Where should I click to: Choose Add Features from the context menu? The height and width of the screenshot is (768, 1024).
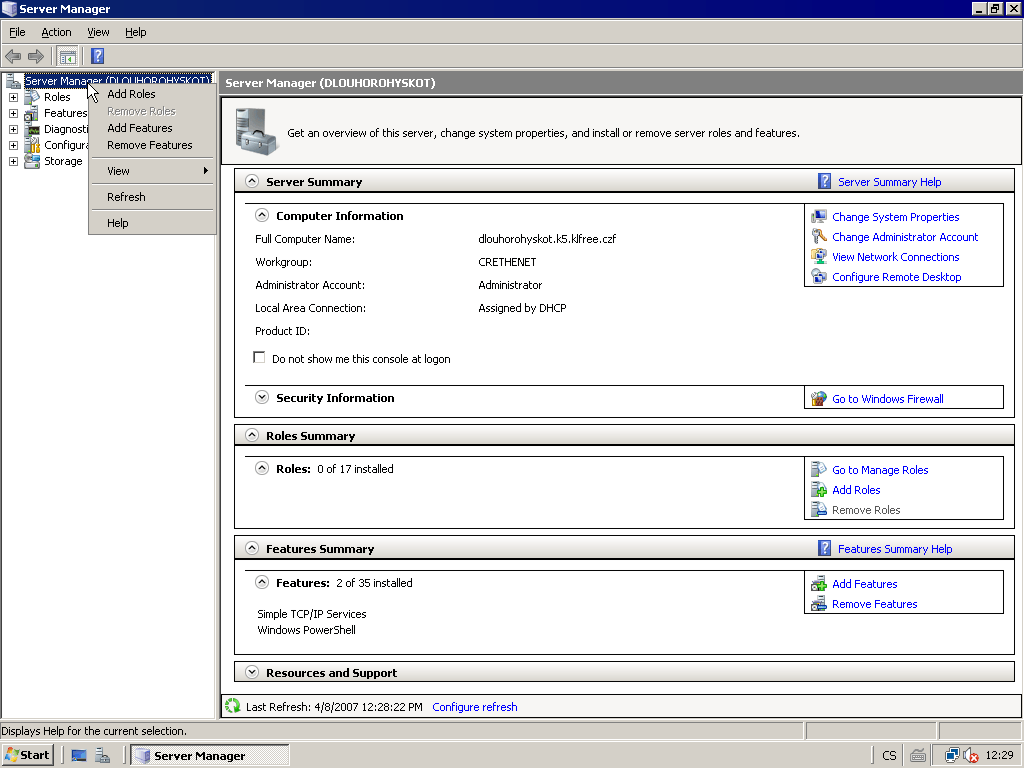tap(152, 128)
